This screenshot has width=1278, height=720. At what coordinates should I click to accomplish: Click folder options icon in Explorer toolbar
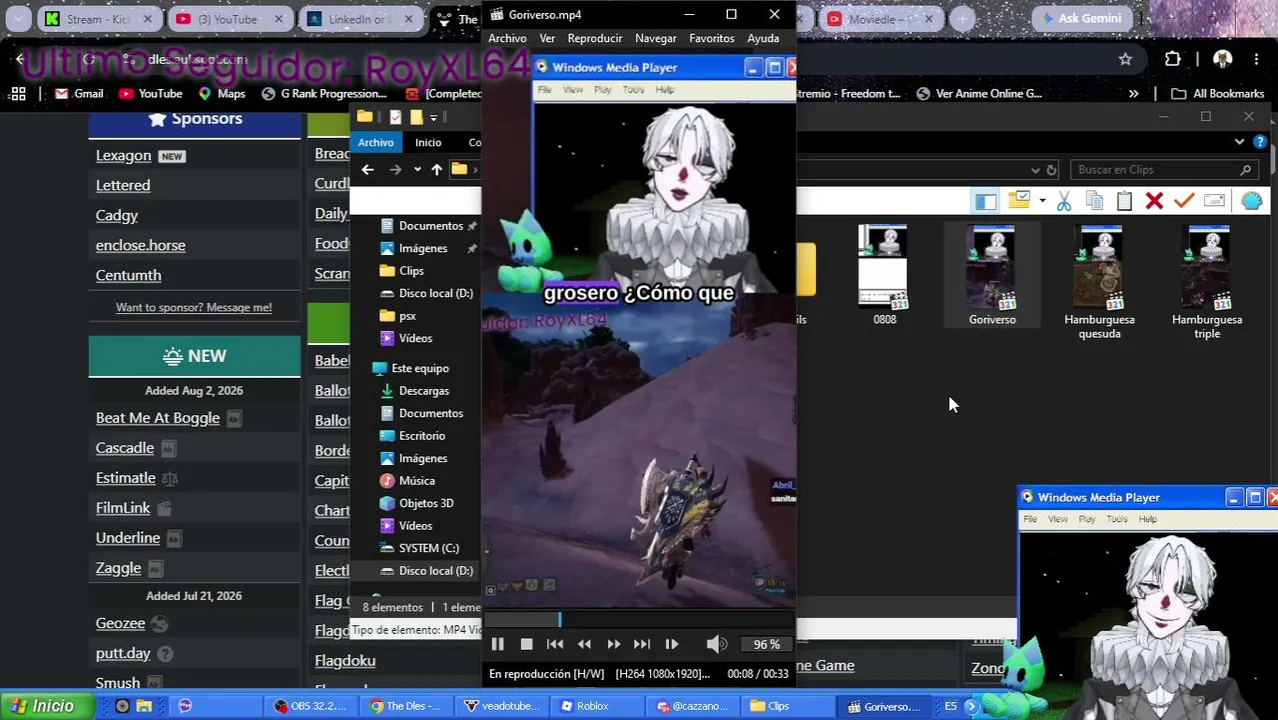pos(1019,201)
